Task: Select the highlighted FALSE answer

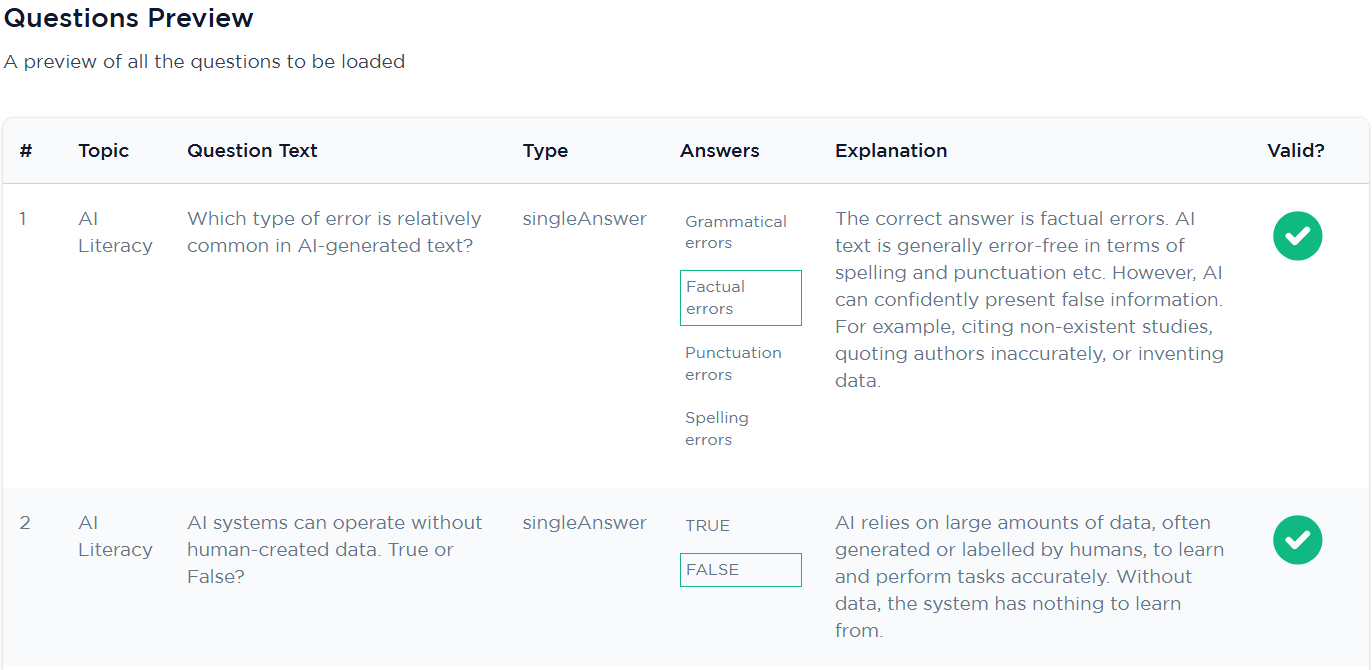Action: pyautogui.click(x=741, y=570)
